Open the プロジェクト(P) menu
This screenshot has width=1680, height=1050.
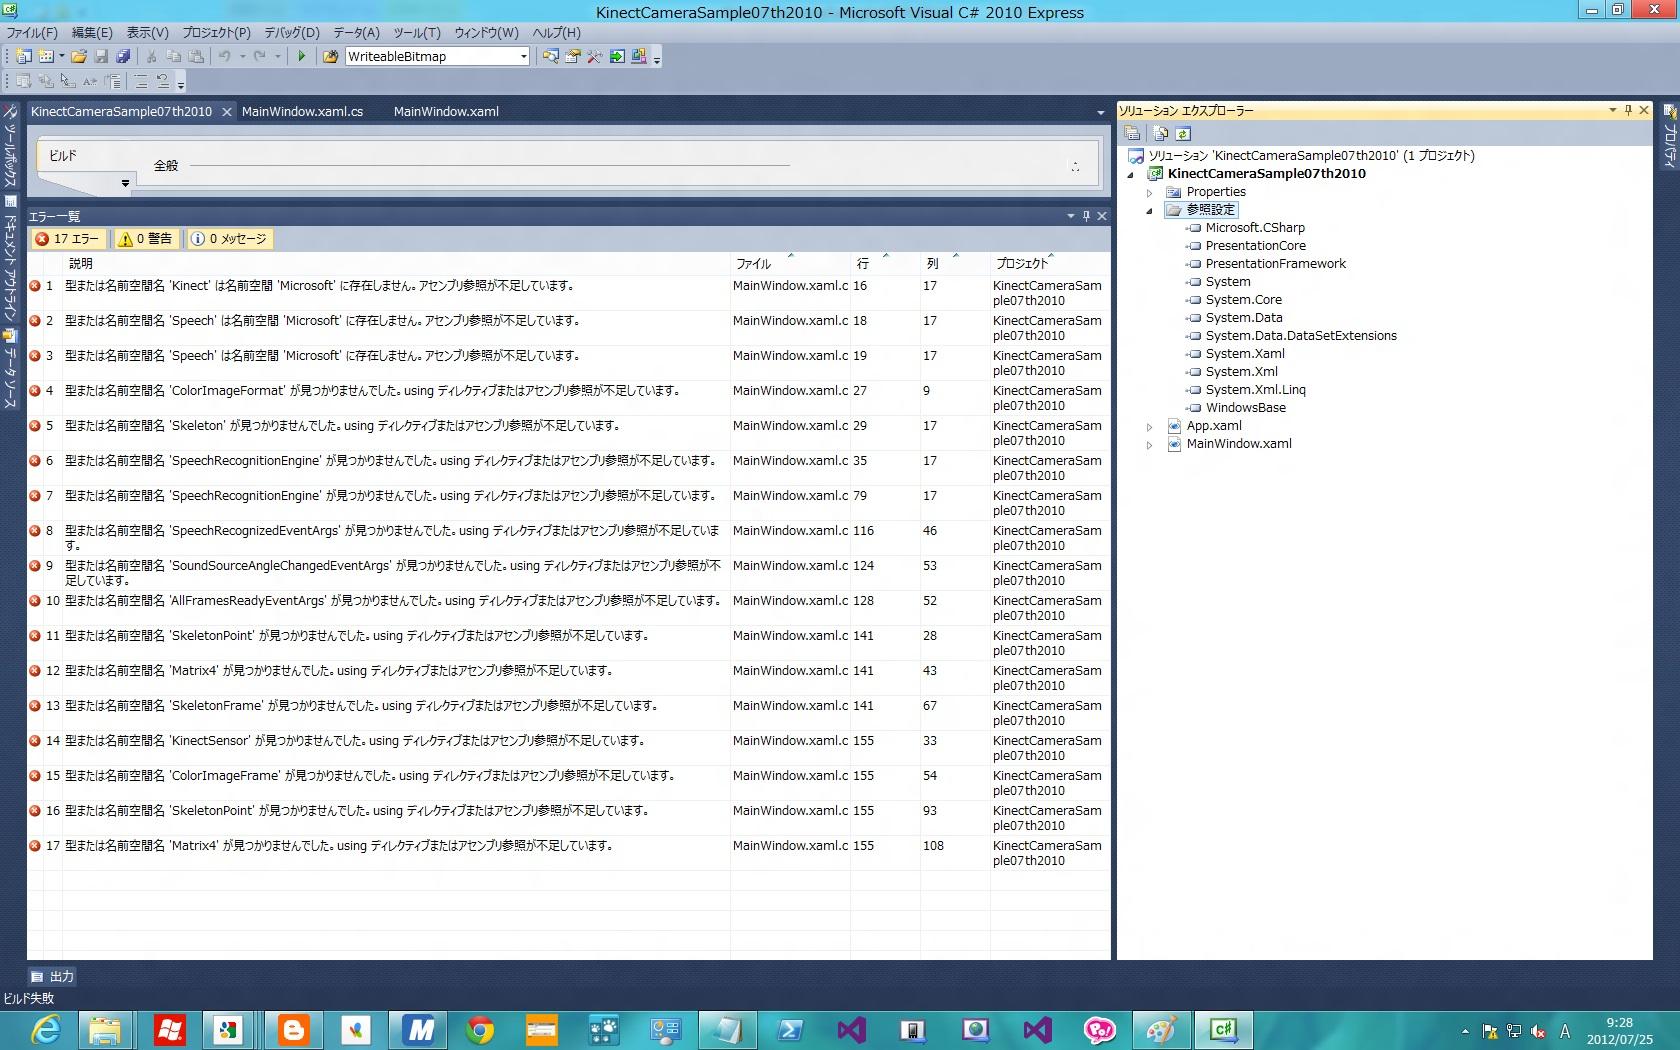coord(216,33)
